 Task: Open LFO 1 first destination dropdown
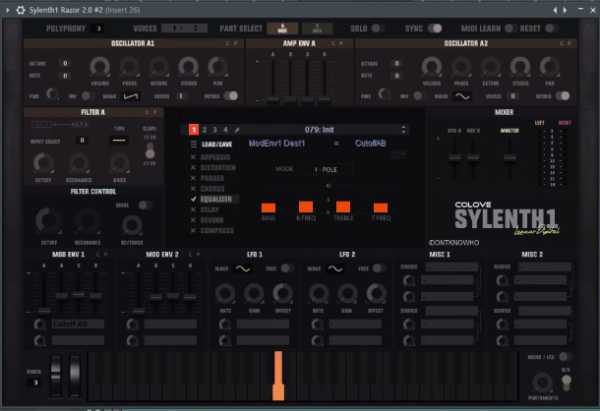point(263,325)
